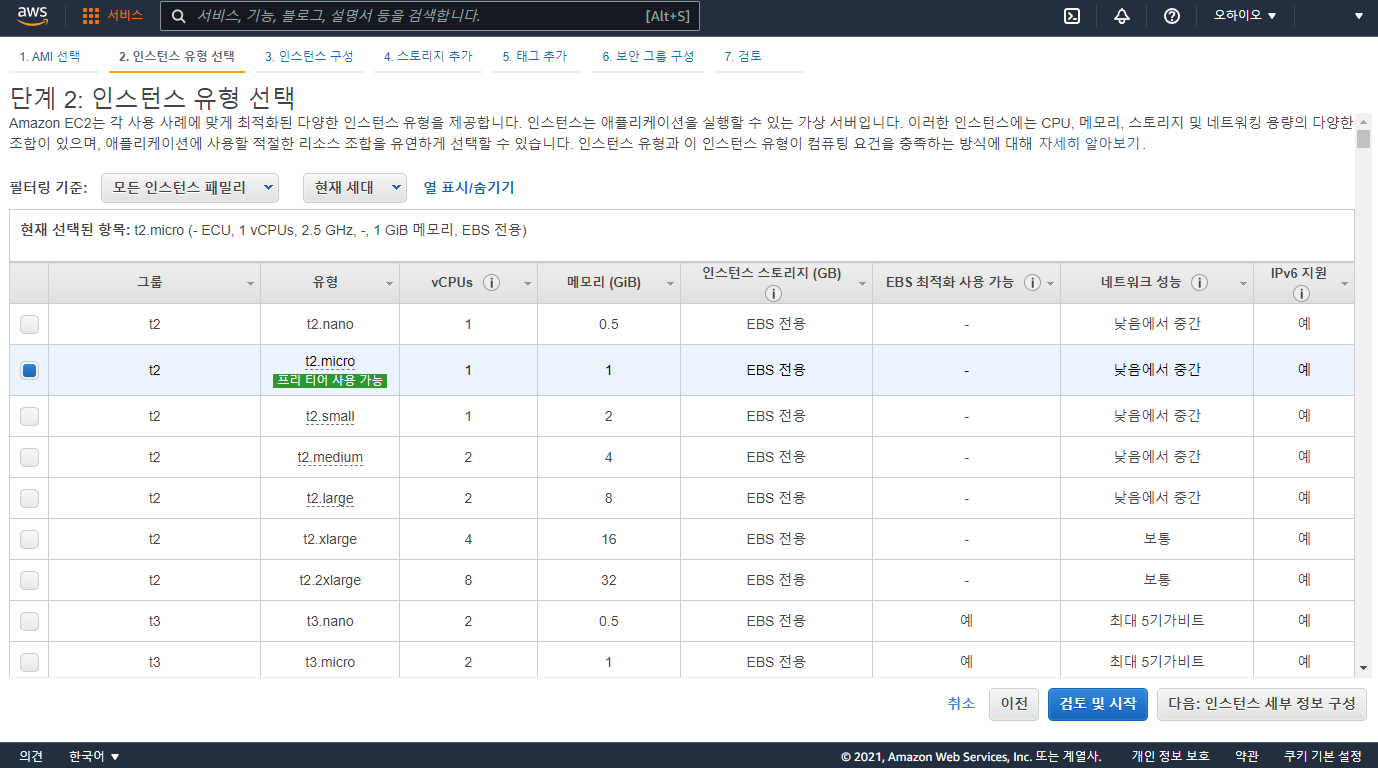Show EBS 최적화 사용 가능 info icon
Screen dimensions: 1378x768
(1032, 282)
